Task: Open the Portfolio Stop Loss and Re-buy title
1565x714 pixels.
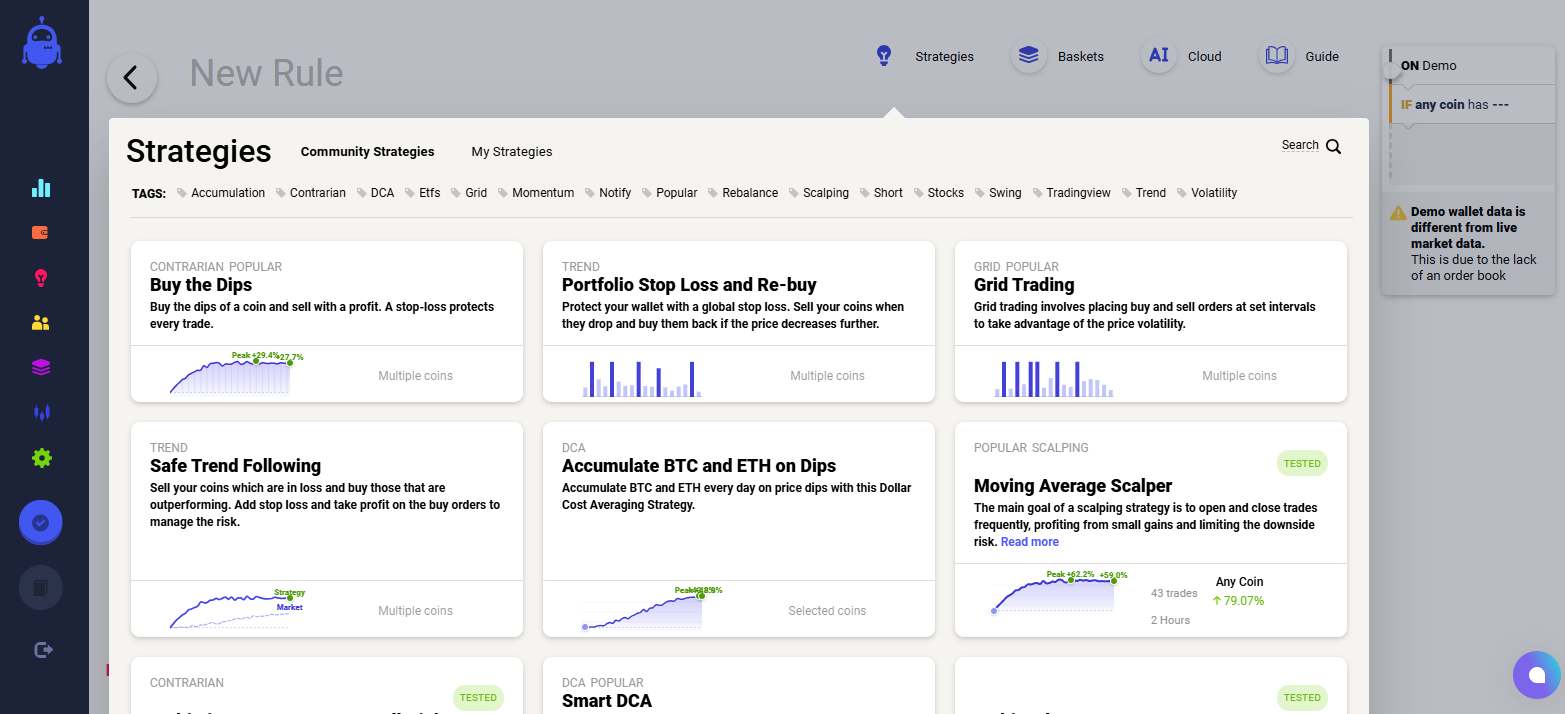Action: click(689, 285)
